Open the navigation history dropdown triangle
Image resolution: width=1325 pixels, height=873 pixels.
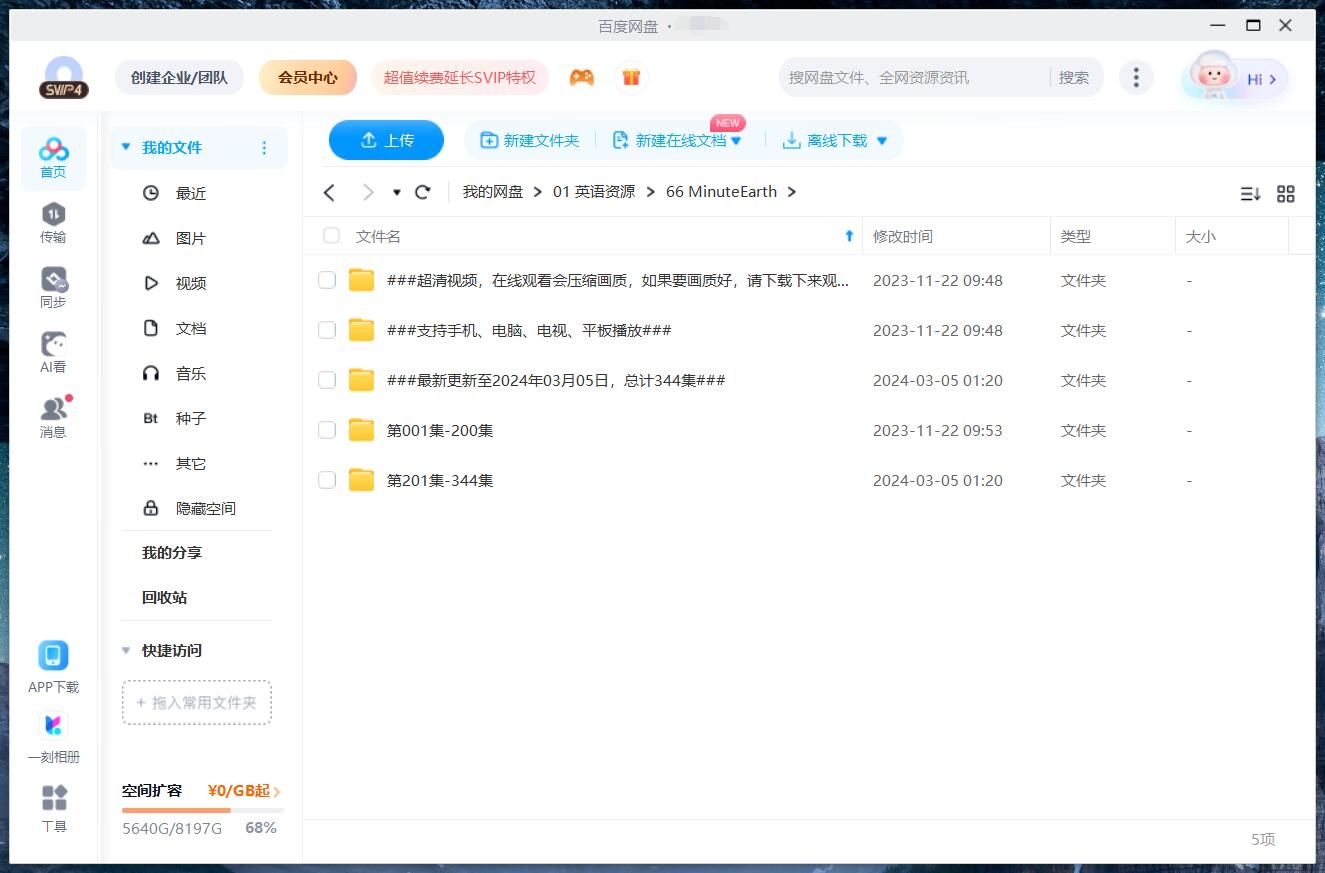click(397, 192)
